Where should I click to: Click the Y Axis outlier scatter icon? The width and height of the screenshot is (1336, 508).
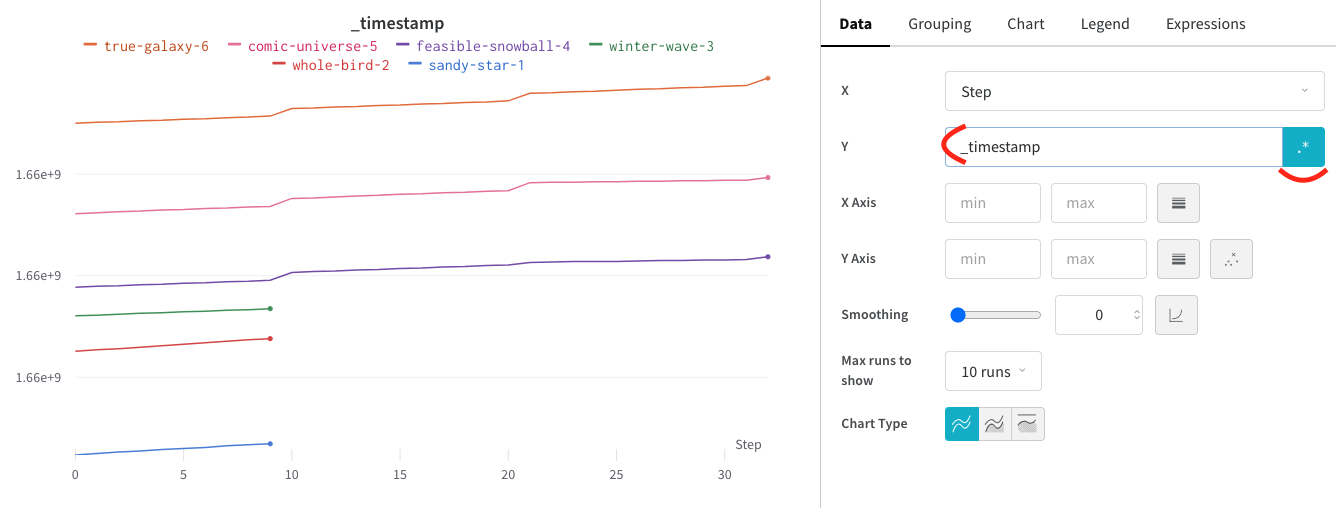point(1231,259)
